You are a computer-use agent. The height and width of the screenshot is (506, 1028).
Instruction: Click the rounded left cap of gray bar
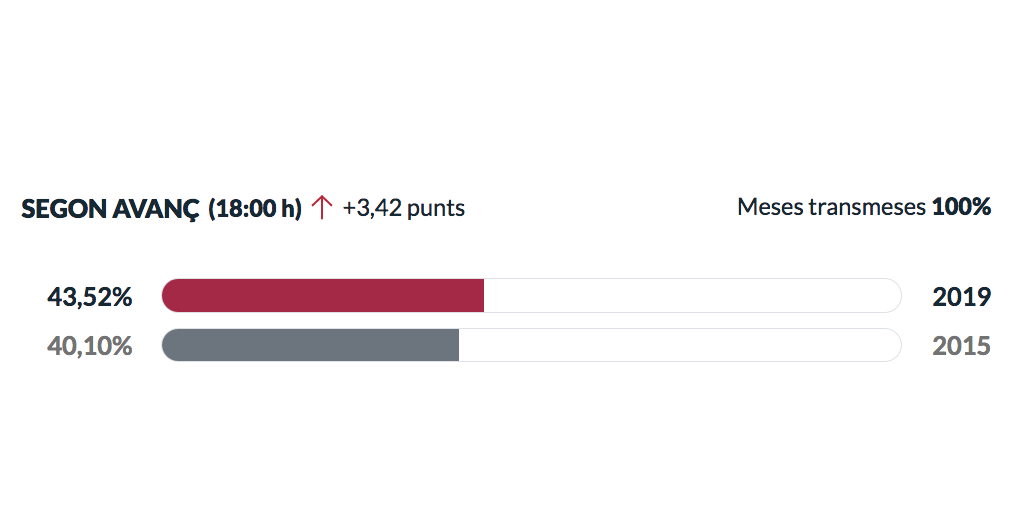coord(171,345)
